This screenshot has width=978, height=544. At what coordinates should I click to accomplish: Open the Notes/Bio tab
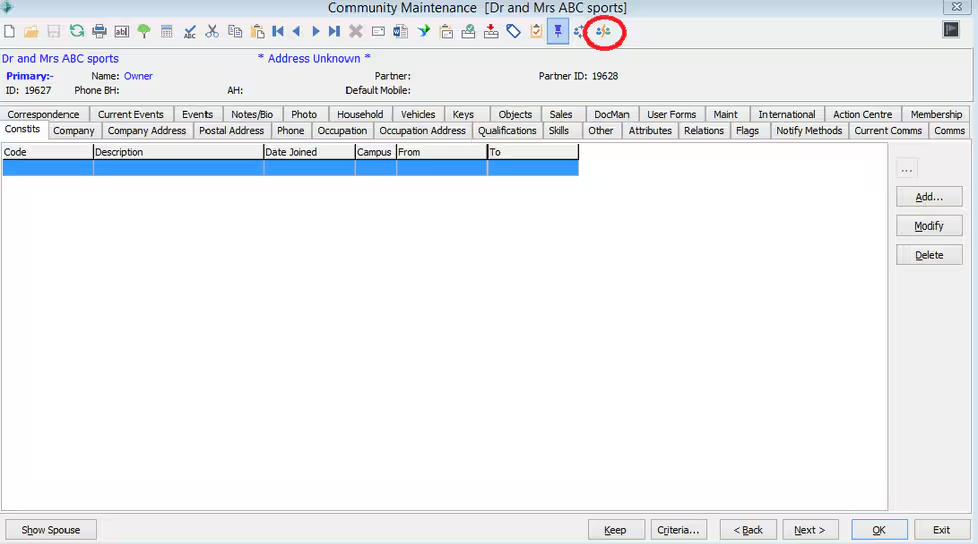pyautogui.click(x=252, y=114)
